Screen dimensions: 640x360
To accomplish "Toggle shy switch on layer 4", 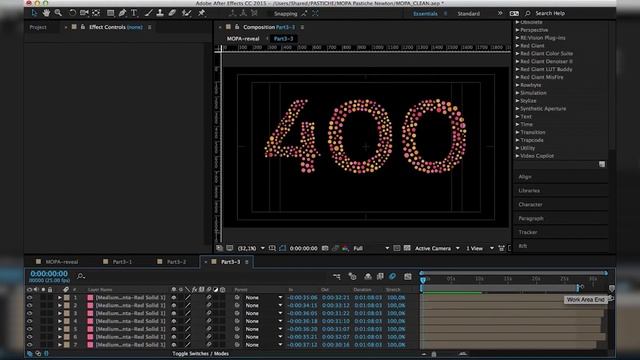I will coord(174,321).
